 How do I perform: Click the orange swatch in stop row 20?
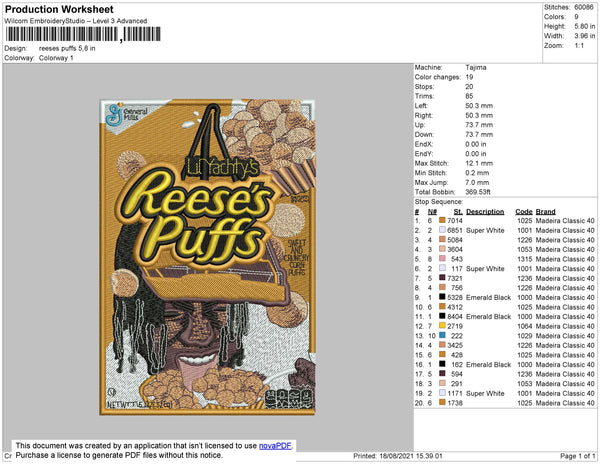(442, 403)
